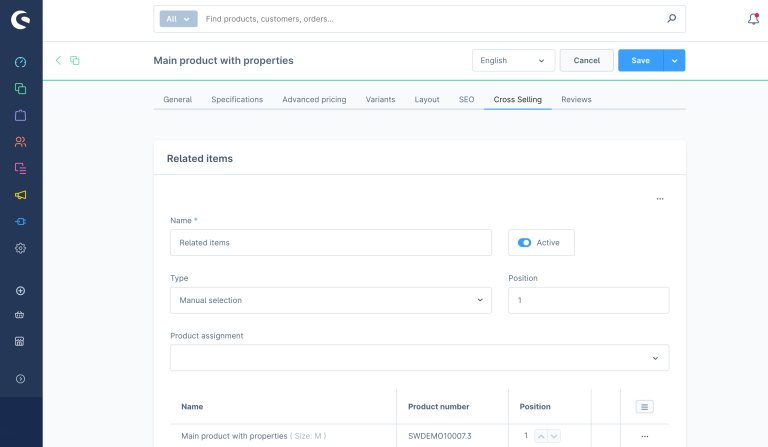Switch to the Reviews tab
The height and width of the screenshot is (447, 768).
point(576,99)
